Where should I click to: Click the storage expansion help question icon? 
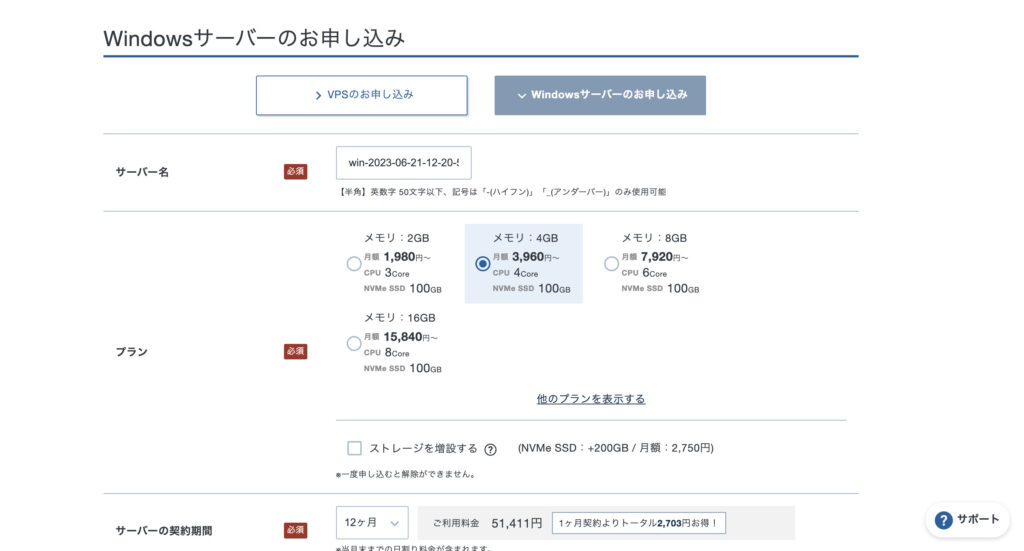click(x=490, y=449)
